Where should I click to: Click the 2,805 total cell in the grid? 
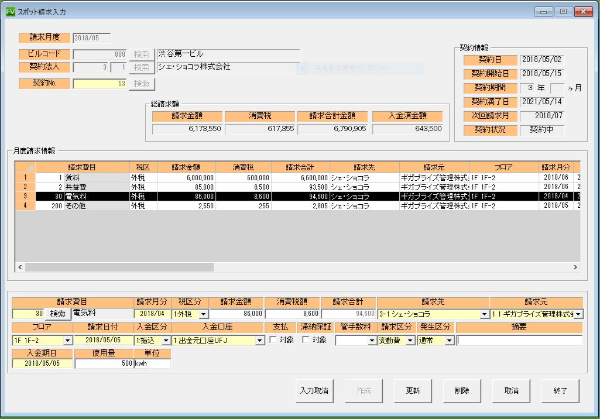(300, 205)
